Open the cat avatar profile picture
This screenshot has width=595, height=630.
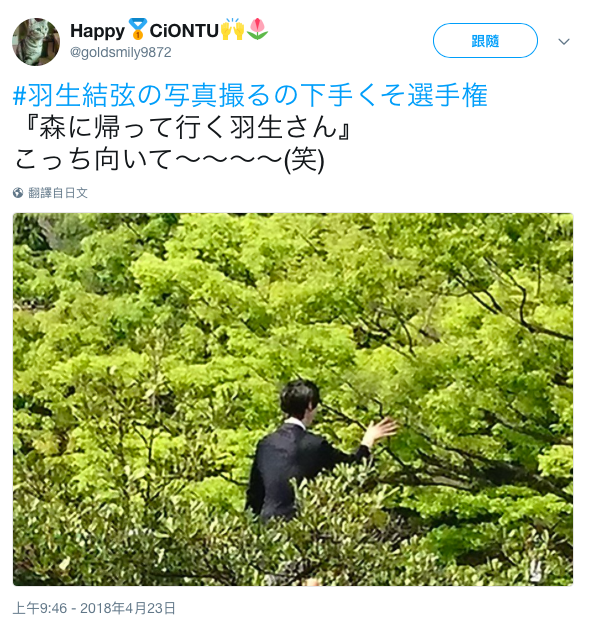36,42
